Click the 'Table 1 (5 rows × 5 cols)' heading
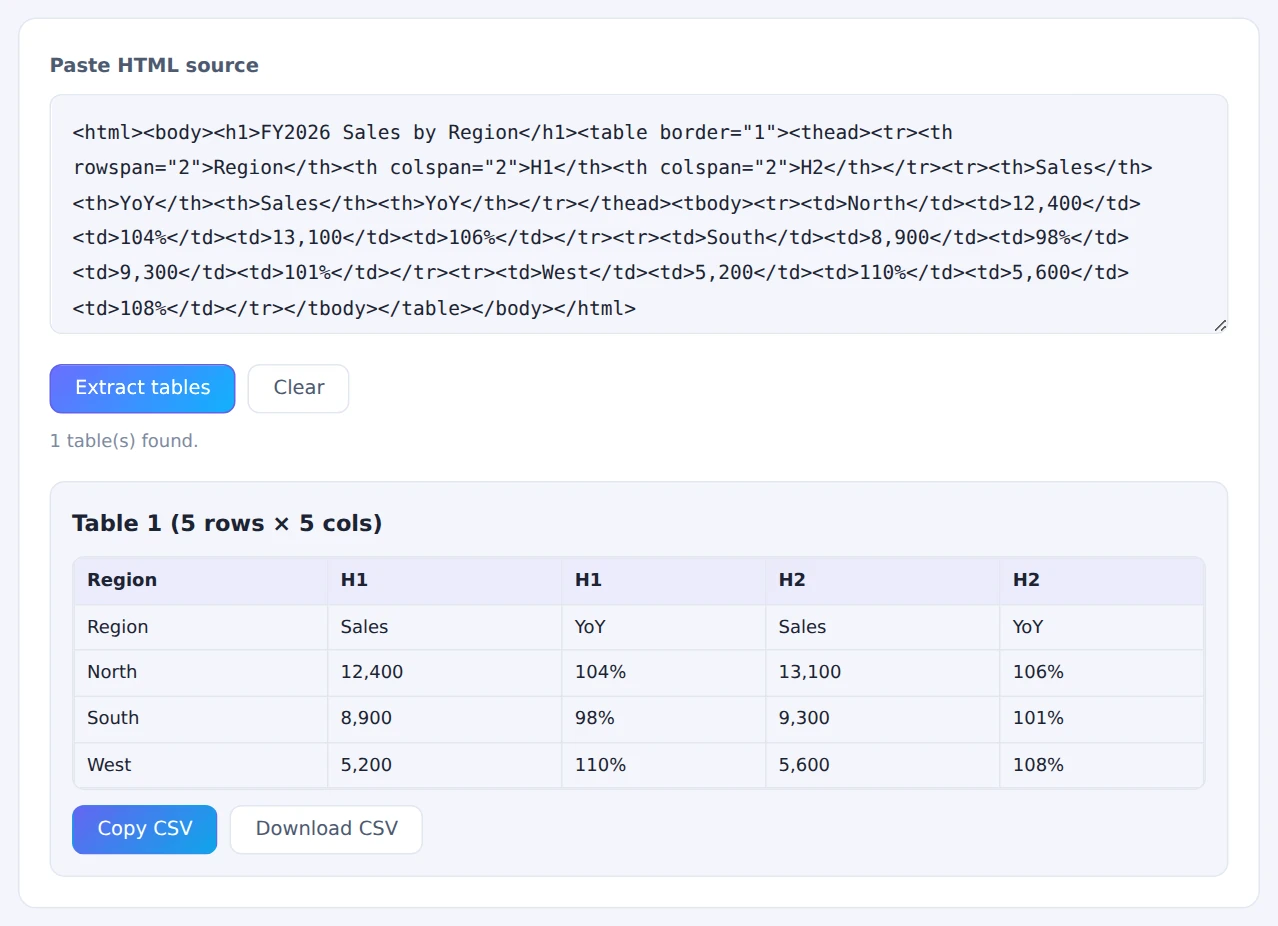The image size is (1278, 926). (227, 523)
